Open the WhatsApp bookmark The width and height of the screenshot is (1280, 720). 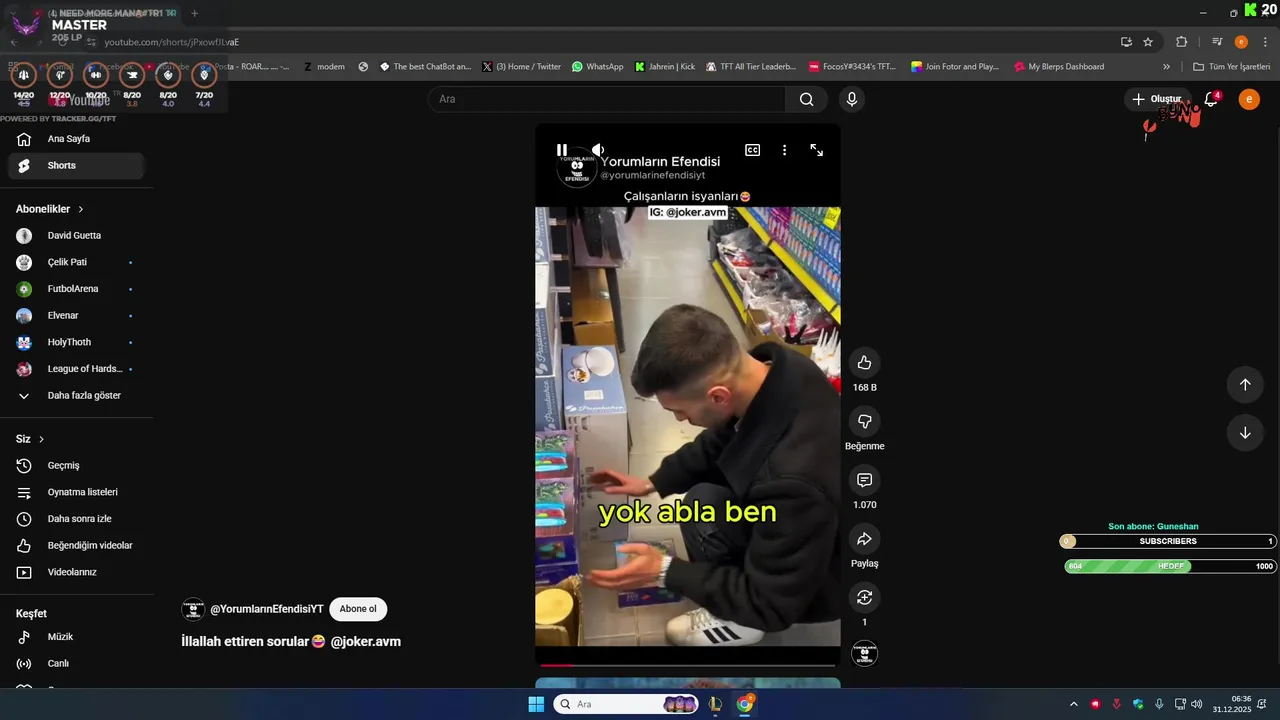click(x=597, y=67)
